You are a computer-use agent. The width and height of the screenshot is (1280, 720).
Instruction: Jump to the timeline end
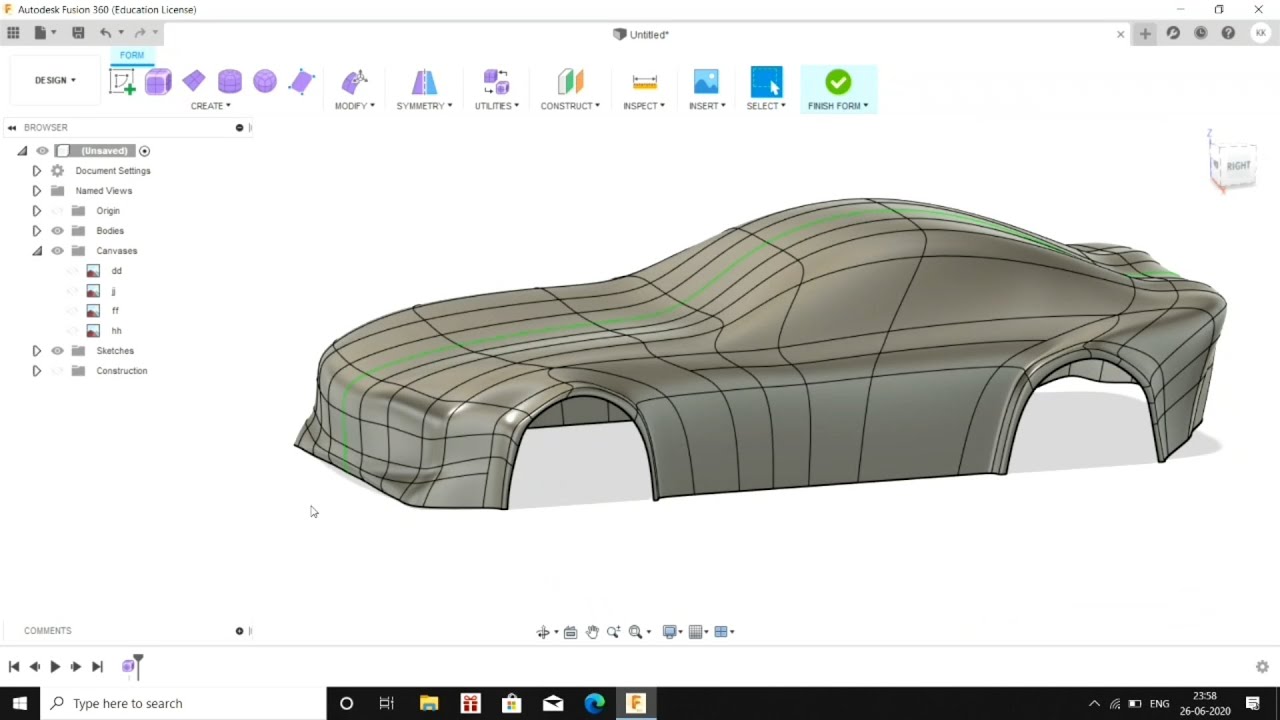[97, 667]
